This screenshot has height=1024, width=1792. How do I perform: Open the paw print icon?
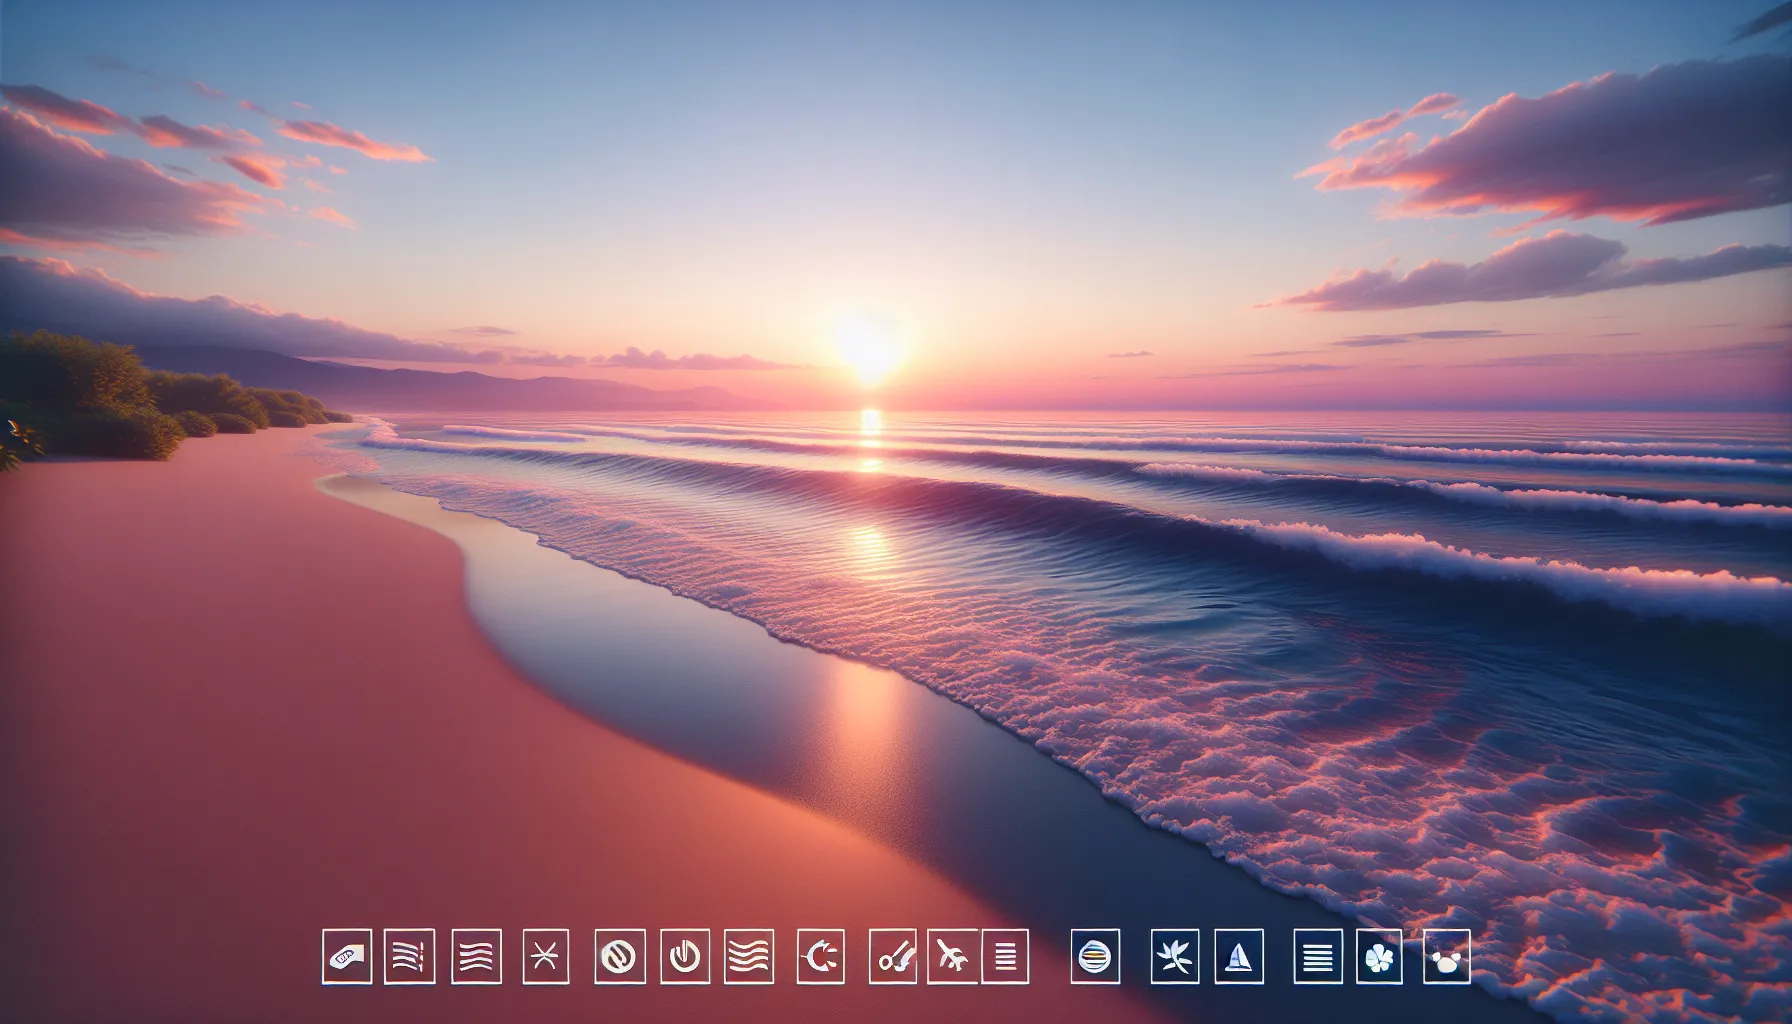pyautogui.click(x=1445, y=958)
